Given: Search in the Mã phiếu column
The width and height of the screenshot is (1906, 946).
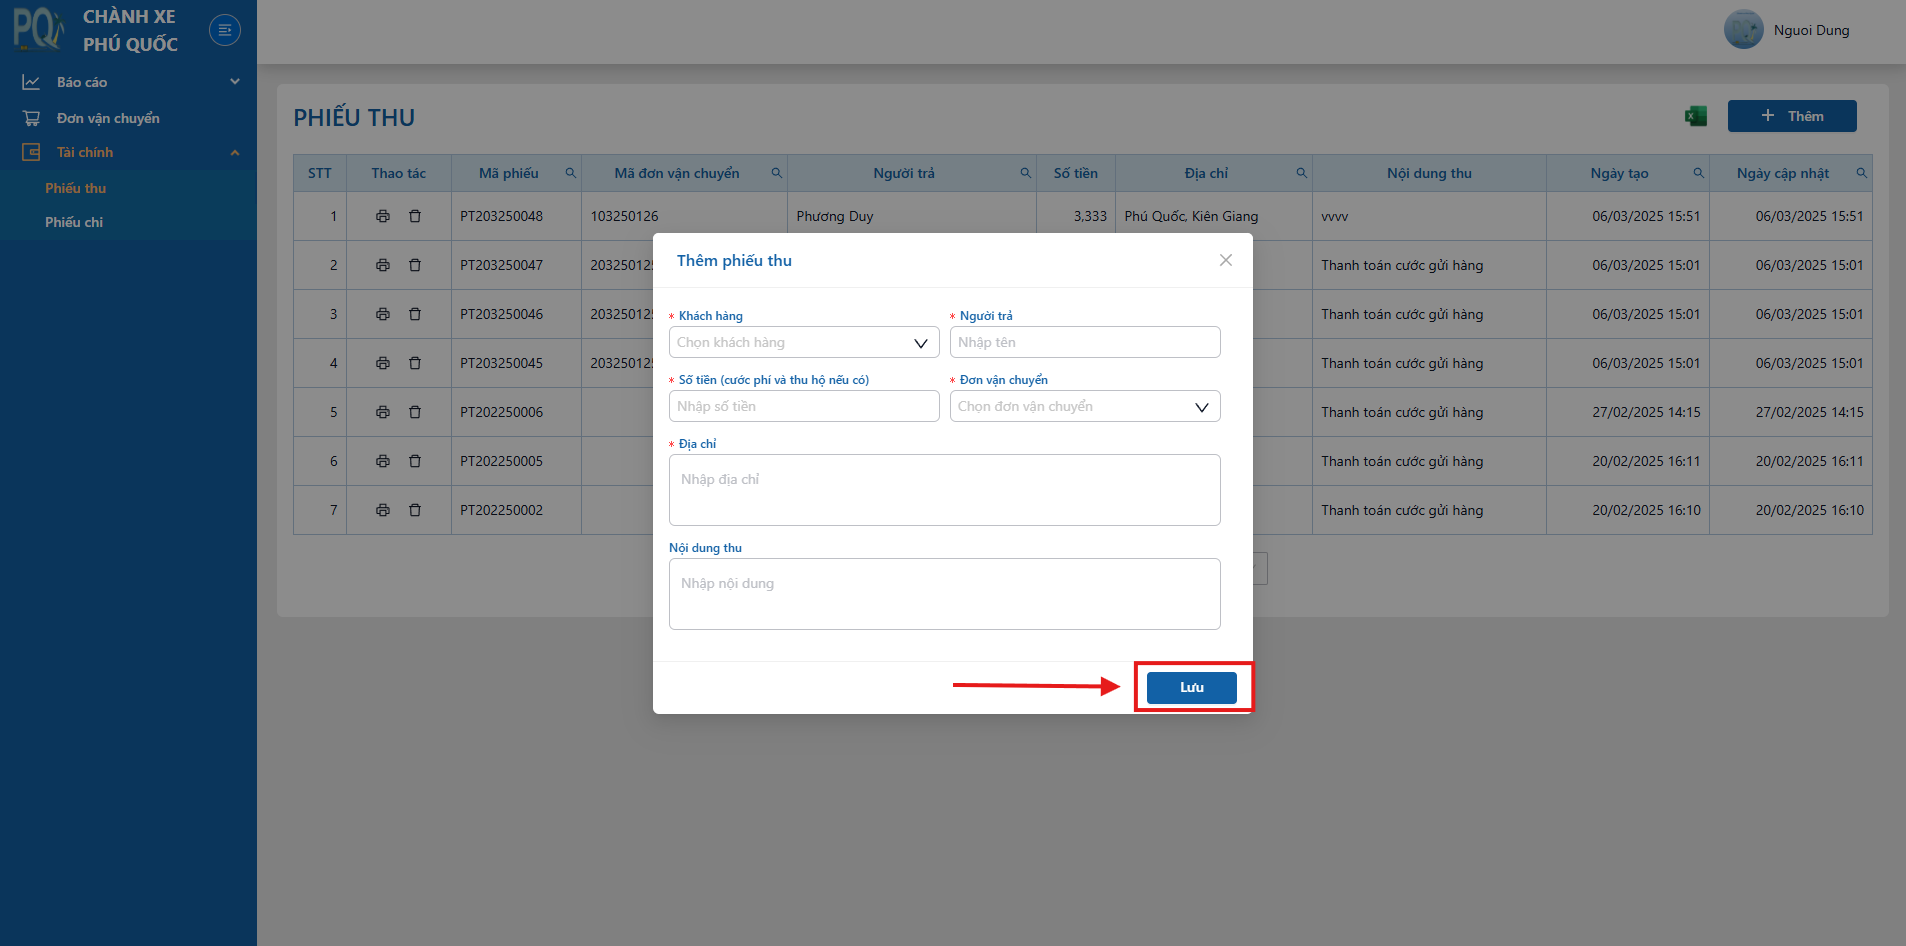Looking at the screenshot, I should click(x=571, y=173).
